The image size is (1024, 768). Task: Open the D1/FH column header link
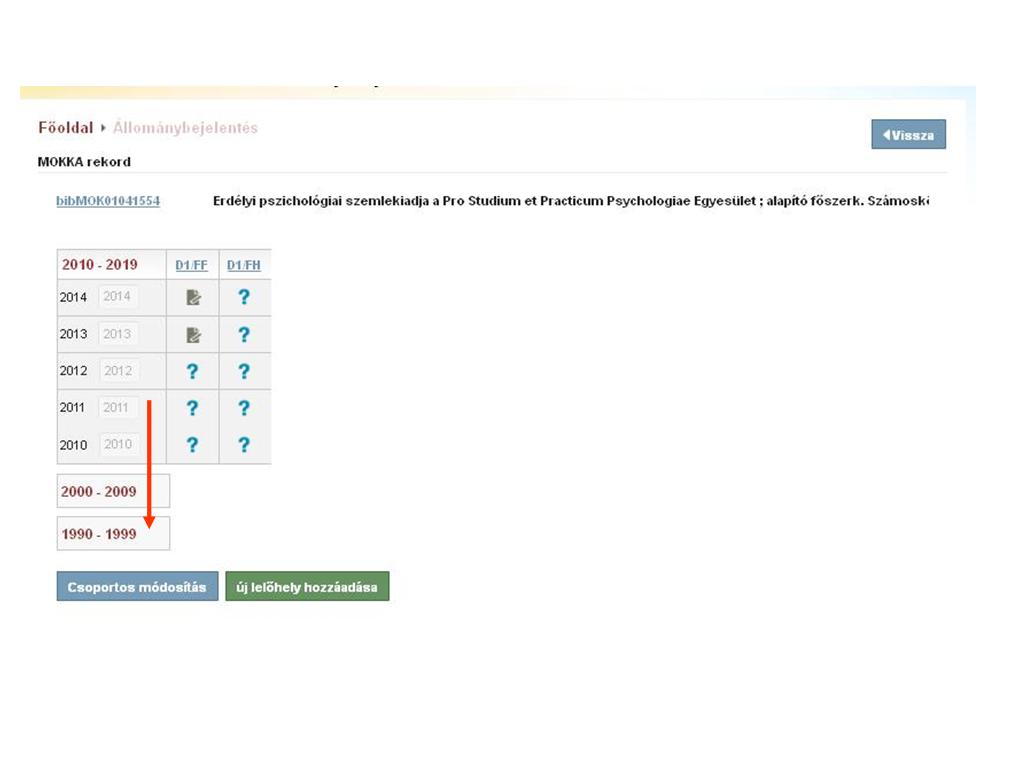(x=243, y=265)
